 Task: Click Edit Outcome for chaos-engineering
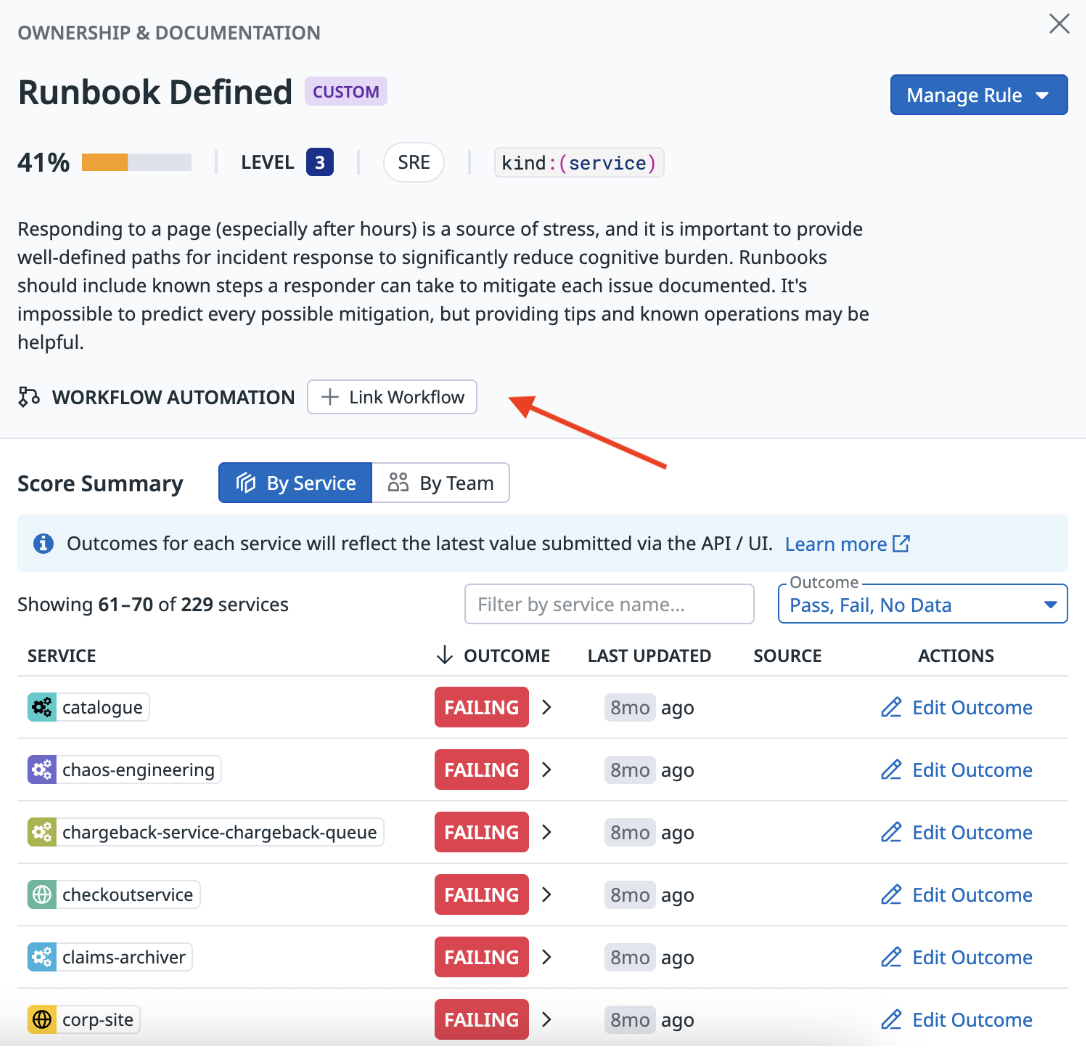click(x=956, y=770)
